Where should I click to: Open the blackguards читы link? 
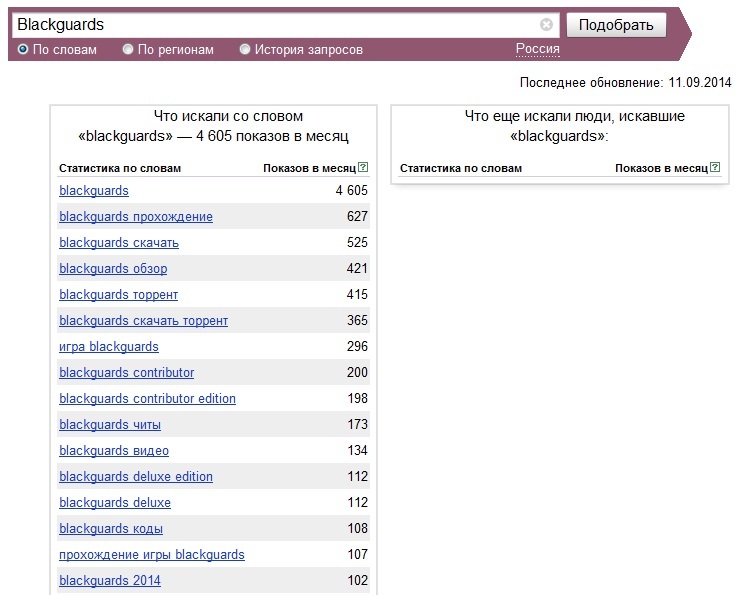pos(110,425)
